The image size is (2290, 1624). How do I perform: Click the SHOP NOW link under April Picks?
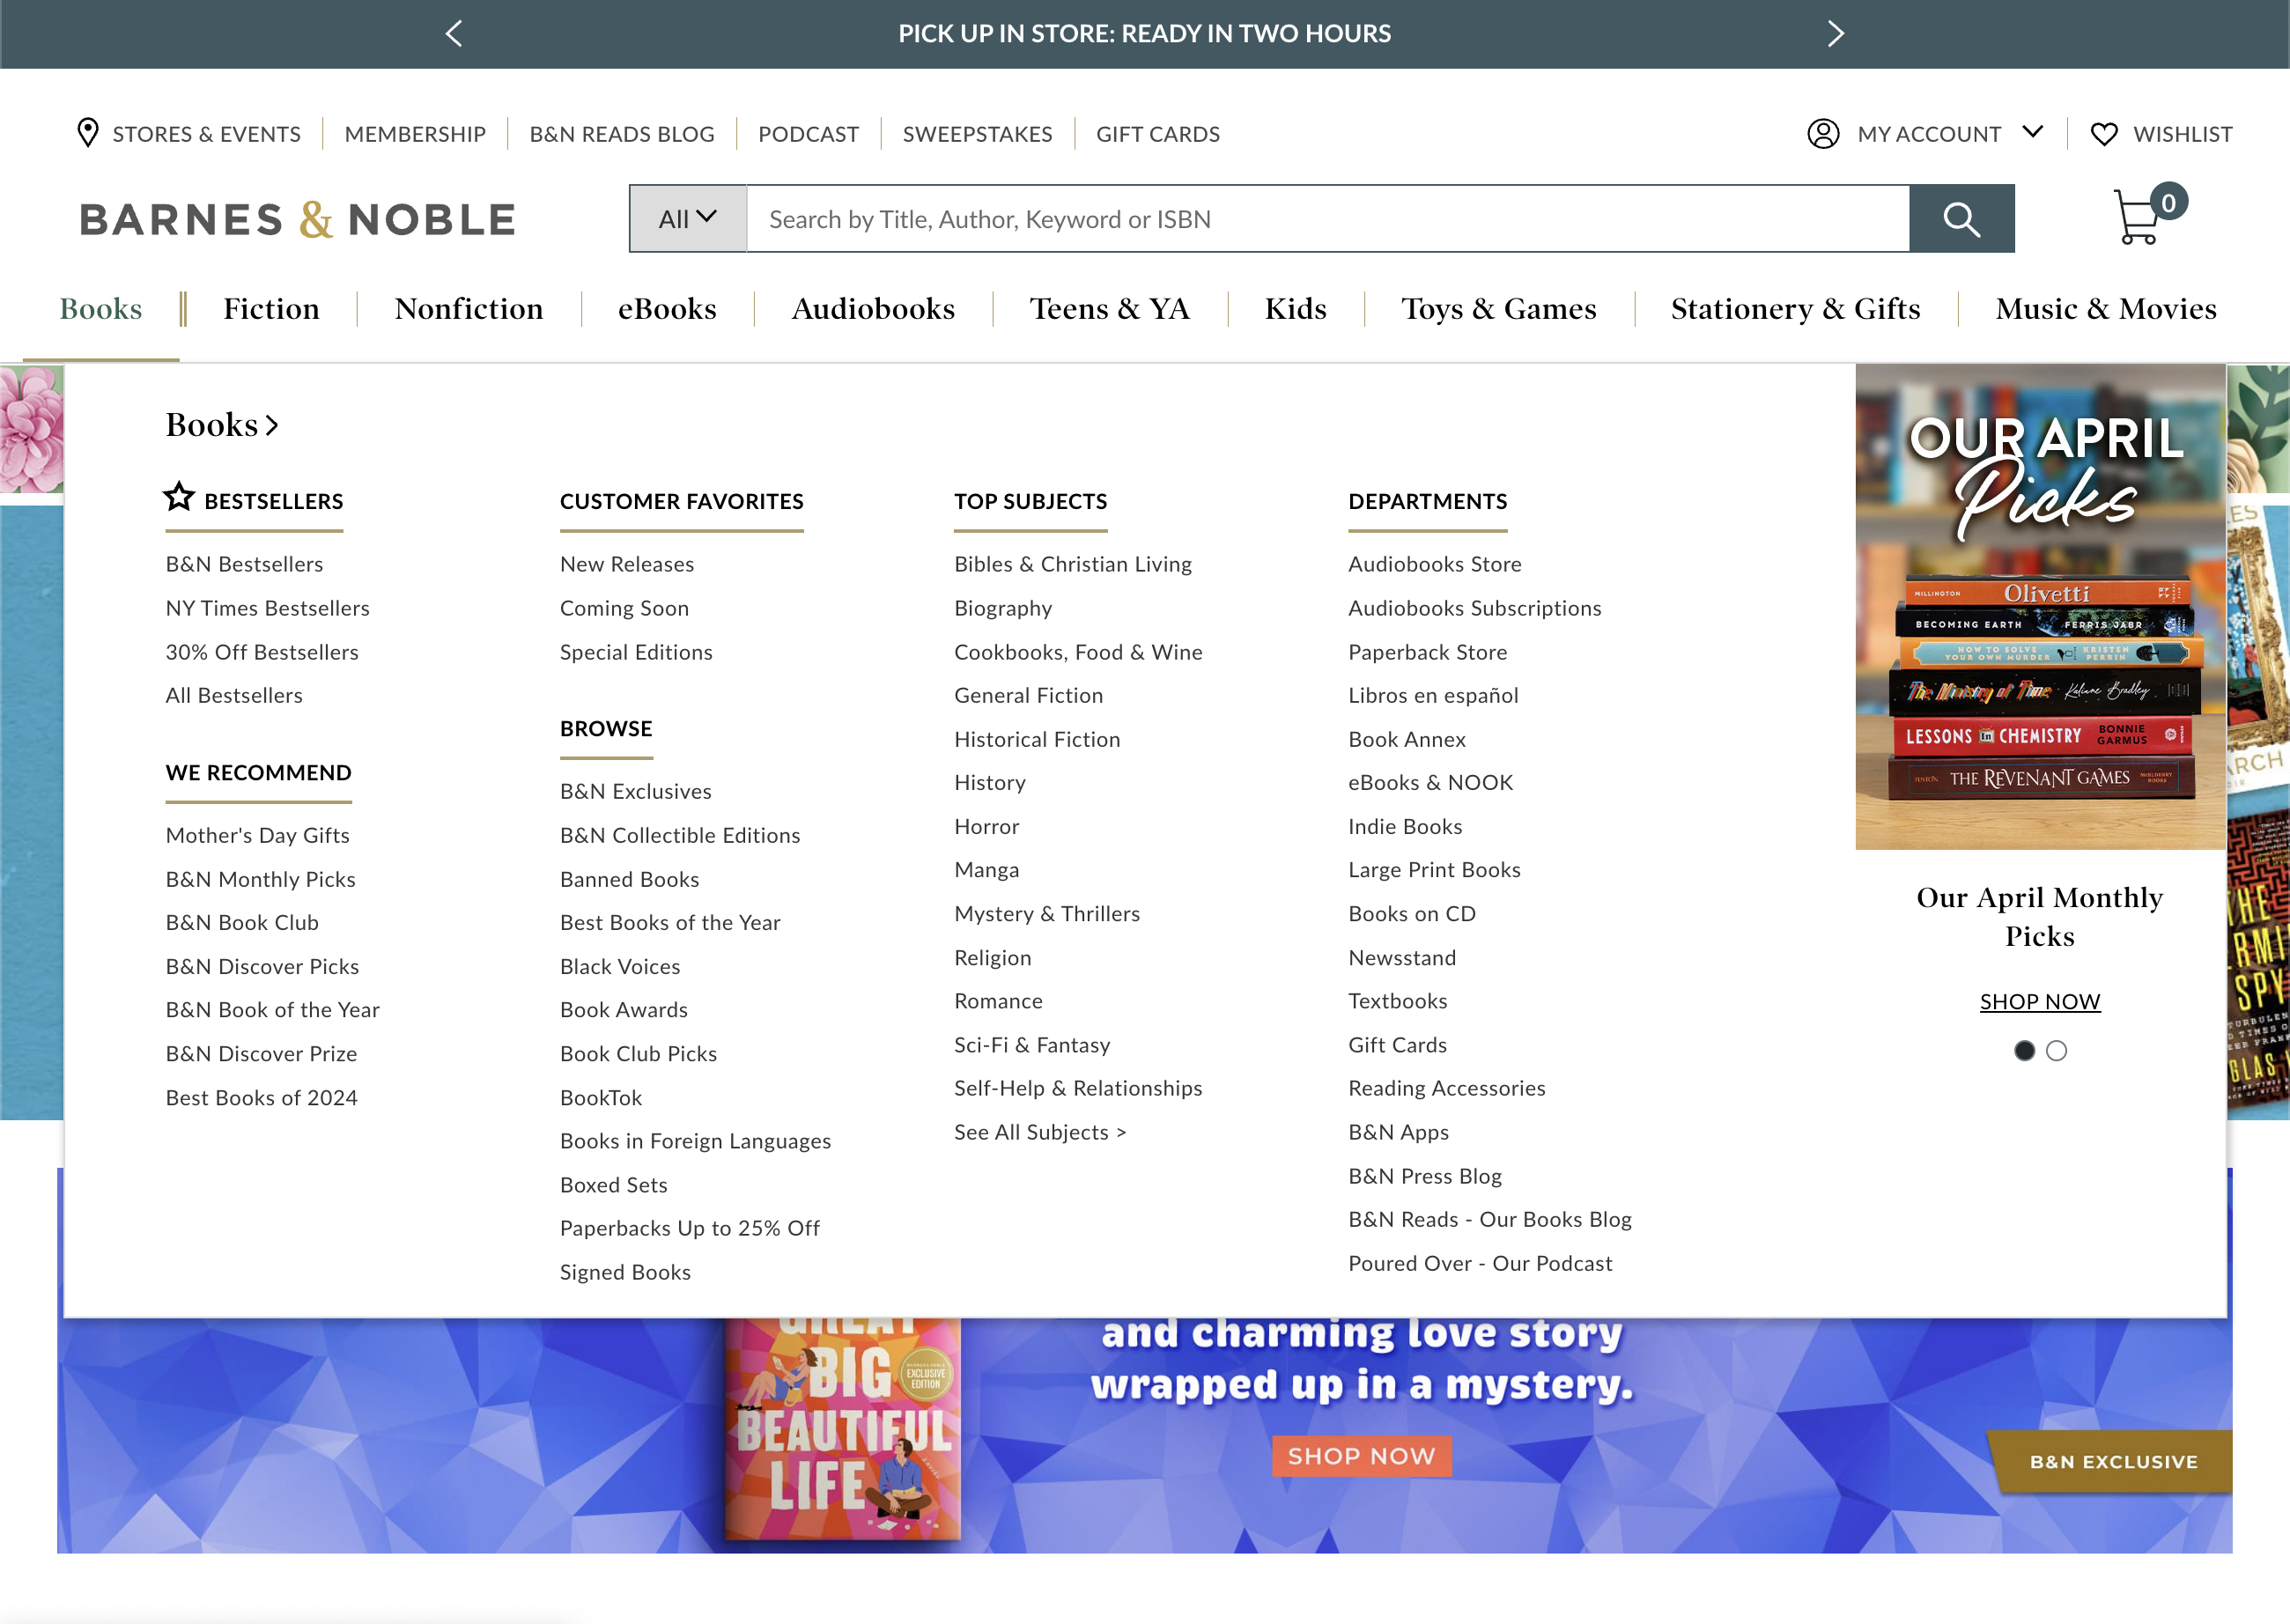pos(2040,1001)
